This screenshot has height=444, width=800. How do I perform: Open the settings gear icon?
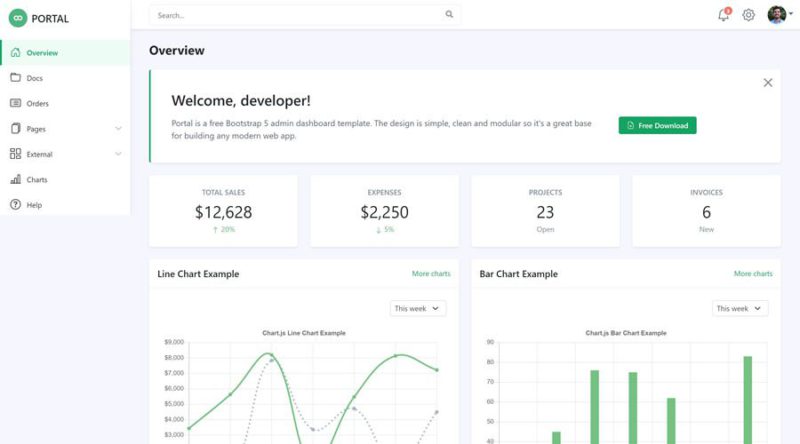point(748,15)
